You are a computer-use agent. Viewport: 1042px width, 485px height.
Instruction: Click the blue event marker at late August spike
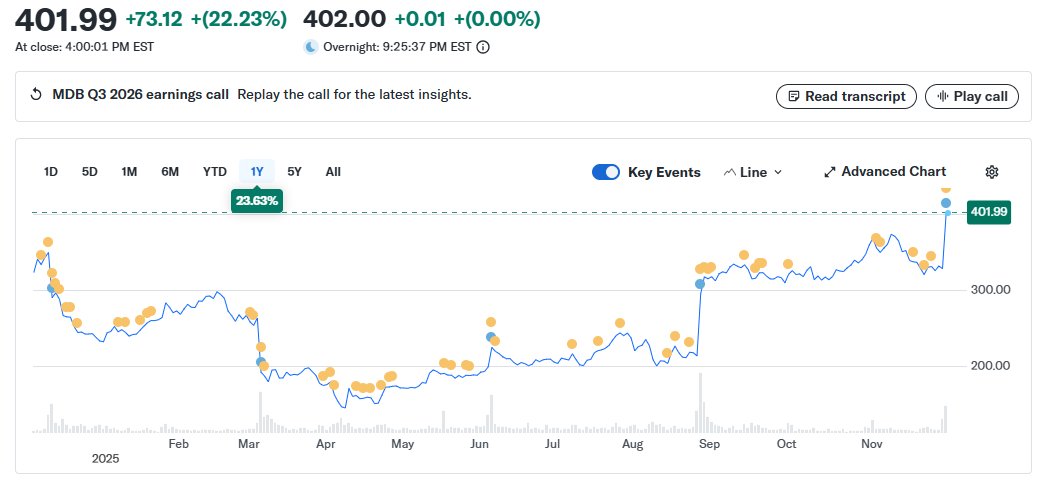pos(700,284)
